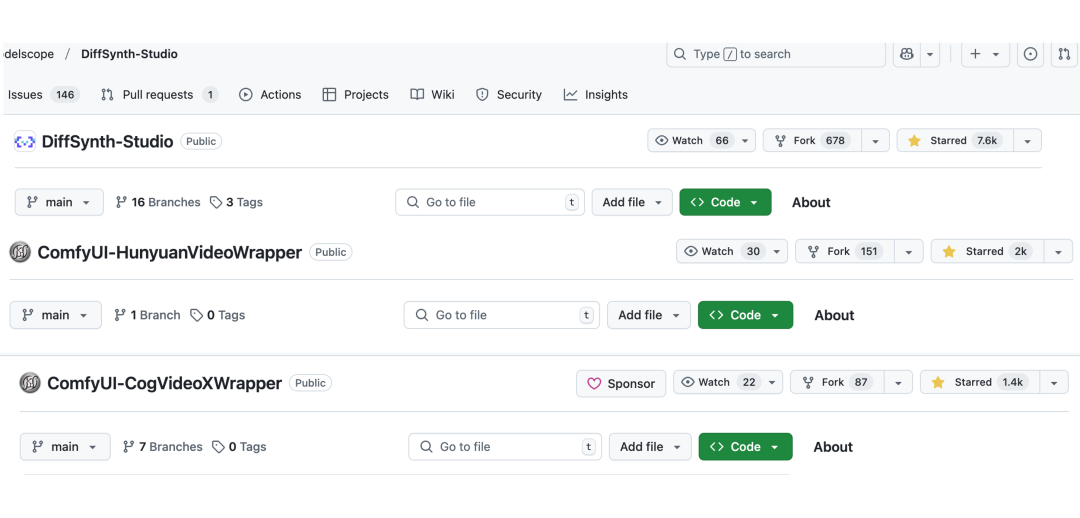
Task: Click the DiffSynth-Studio repository logo
Action: pyautogui.click(x=25, y=142)
